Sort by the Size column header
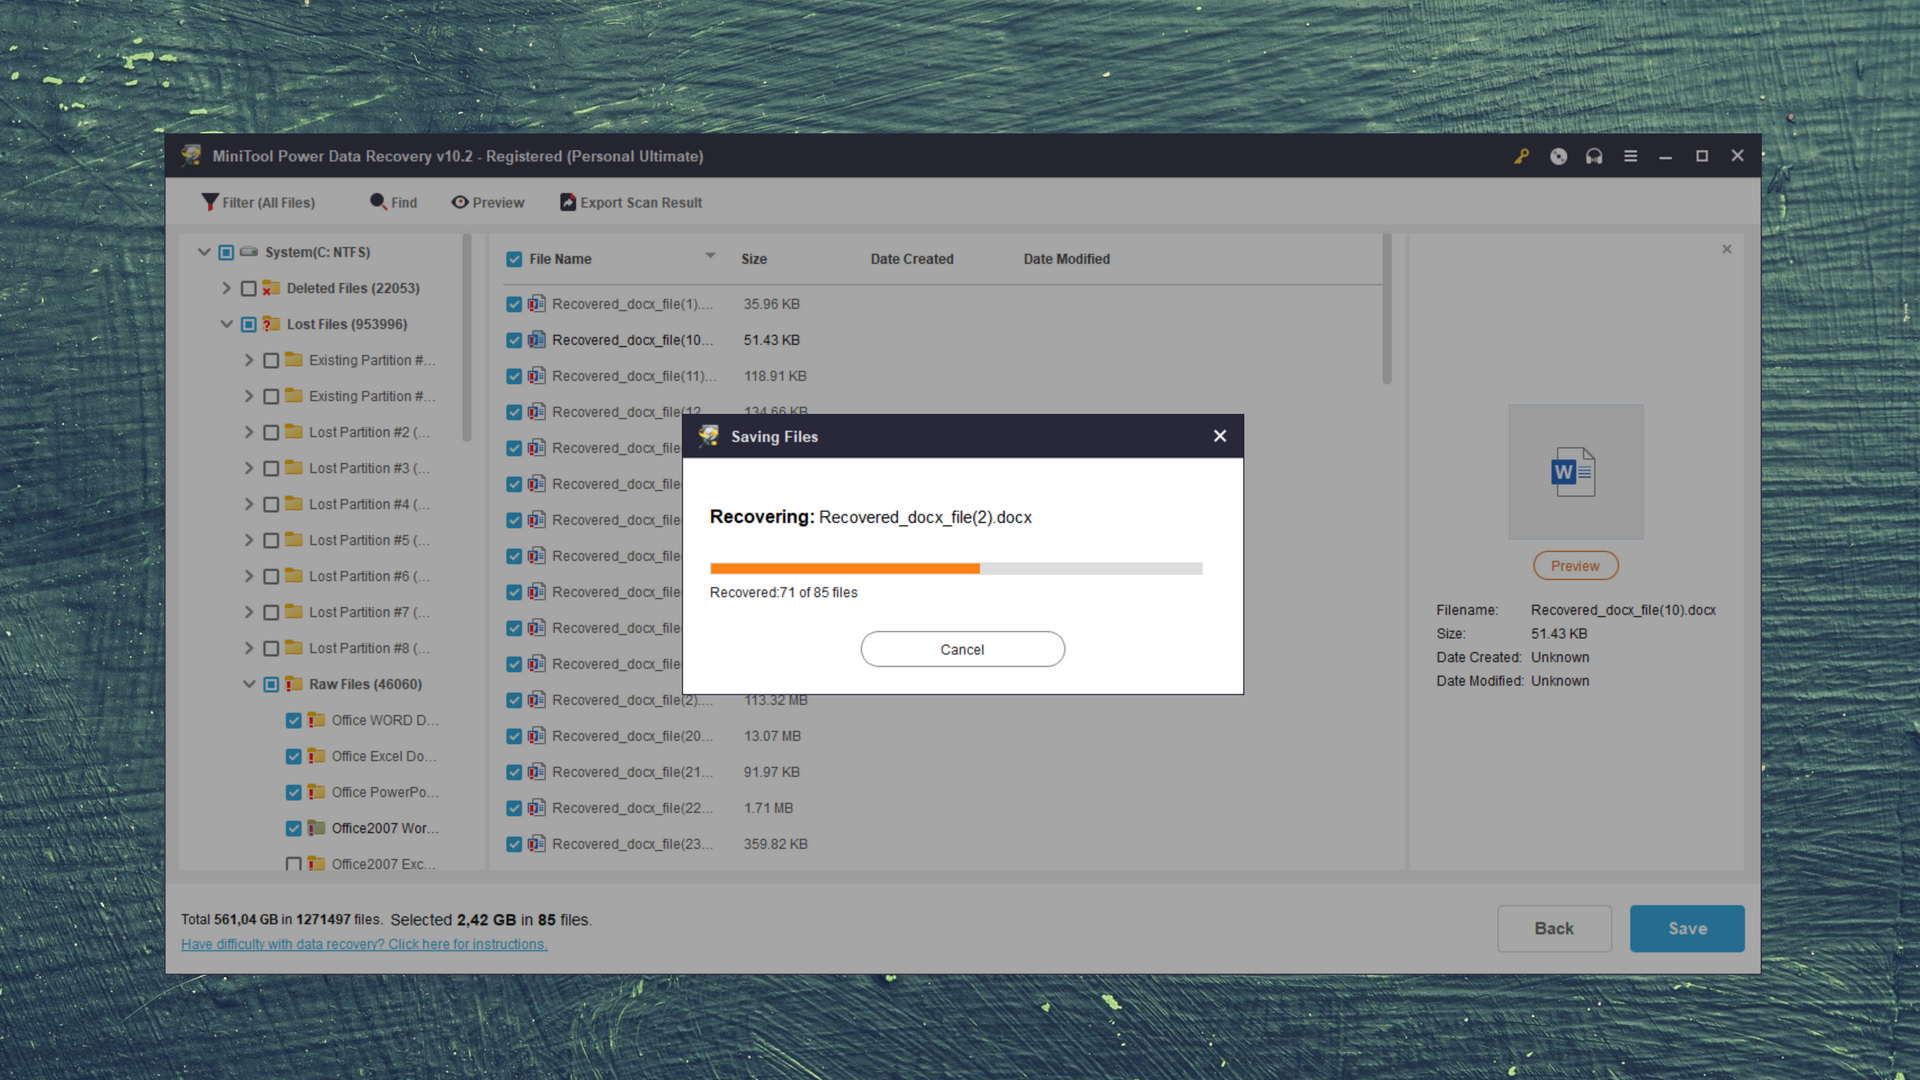This screenshot has height=1080, width=1920. [754, 259]
